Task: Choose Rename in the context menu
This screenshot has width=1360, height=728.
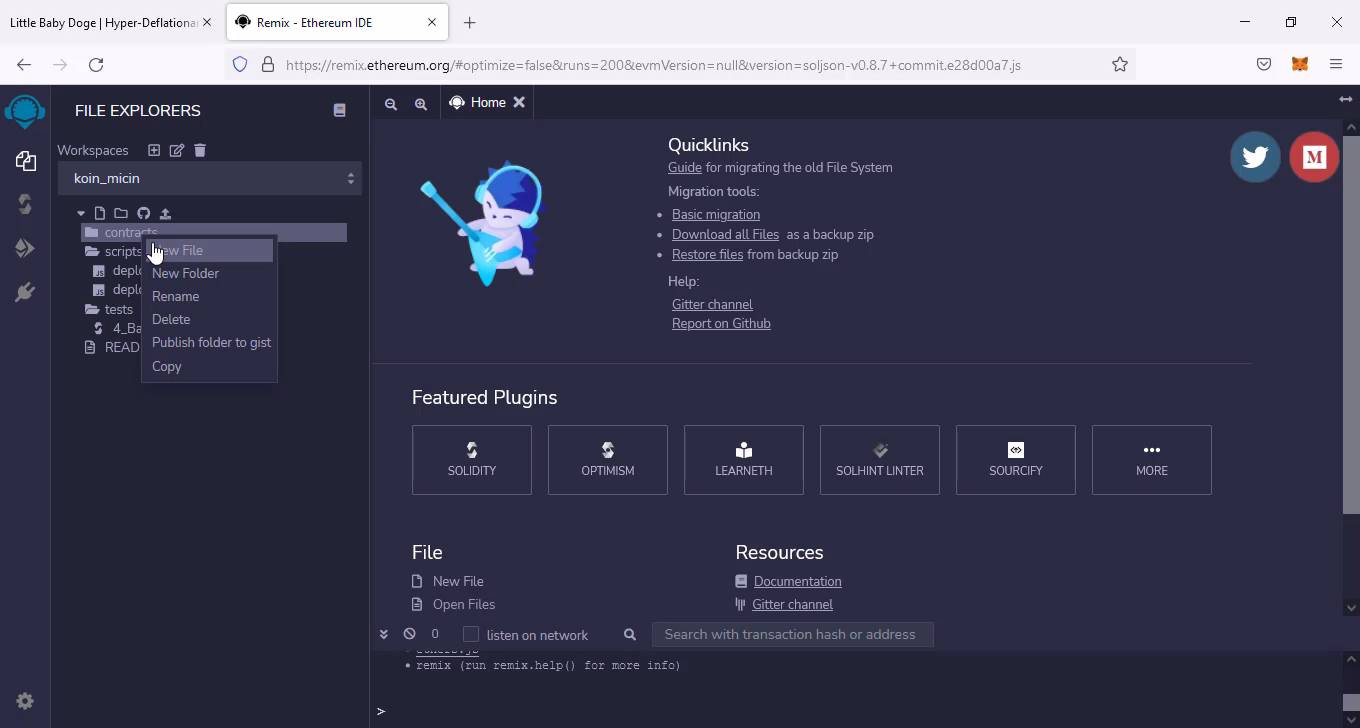Action: (x=175, y=296)
